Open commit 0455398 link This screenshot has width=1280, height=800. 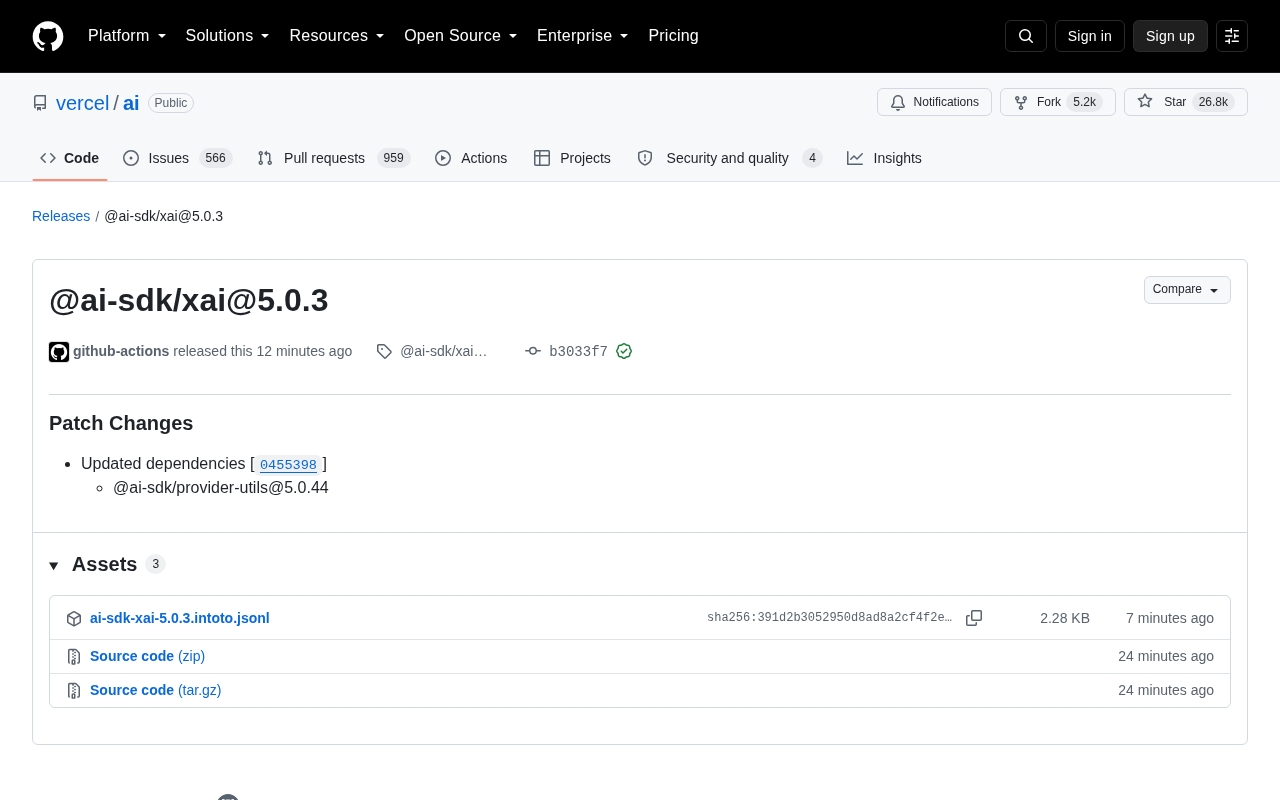tap(288, 464)
